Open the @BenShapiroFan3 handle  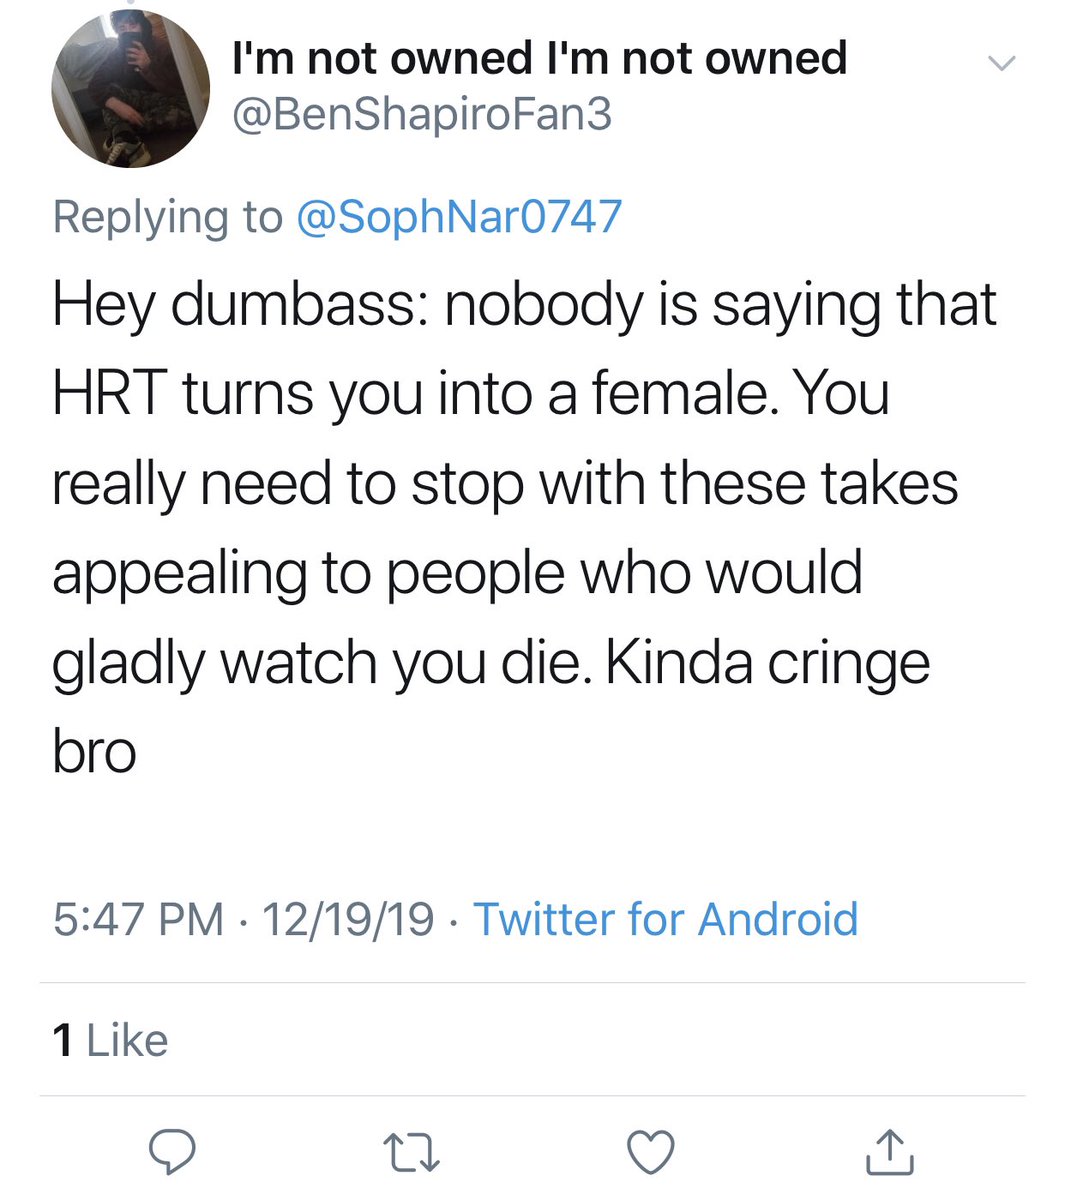(x=421, y=114)
